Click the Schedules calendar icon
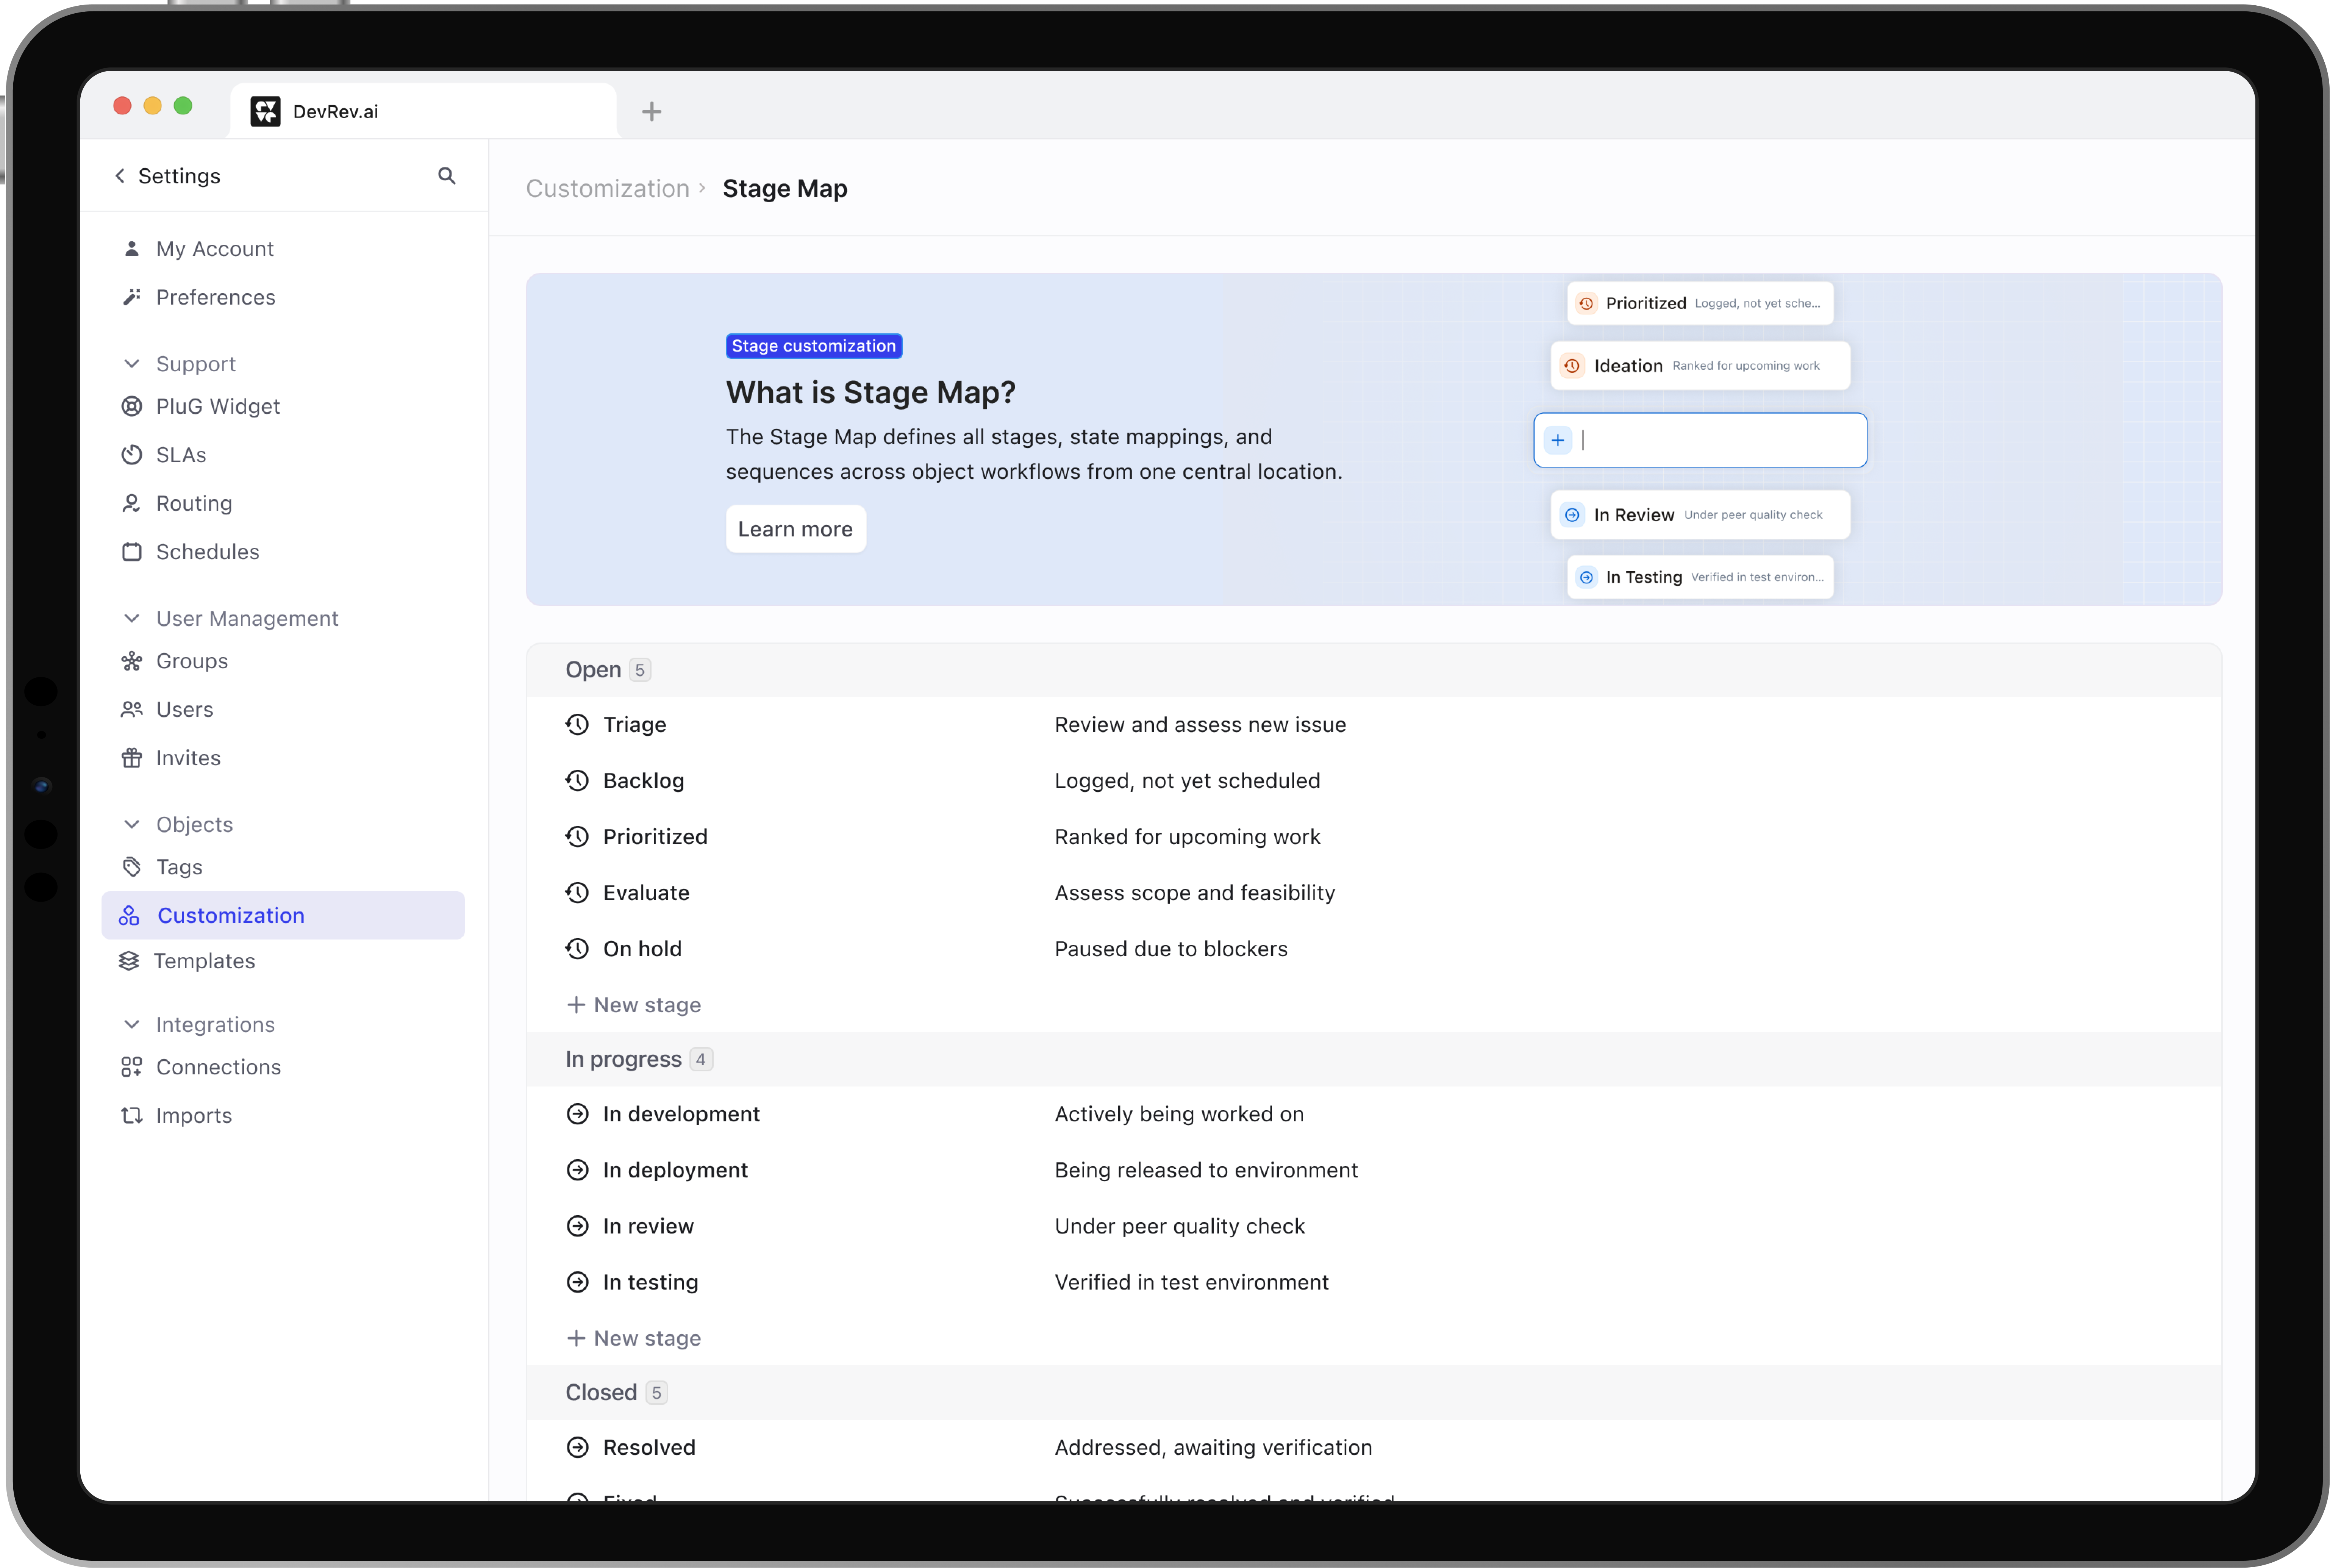2330x1568 pixels. (131, 552)
